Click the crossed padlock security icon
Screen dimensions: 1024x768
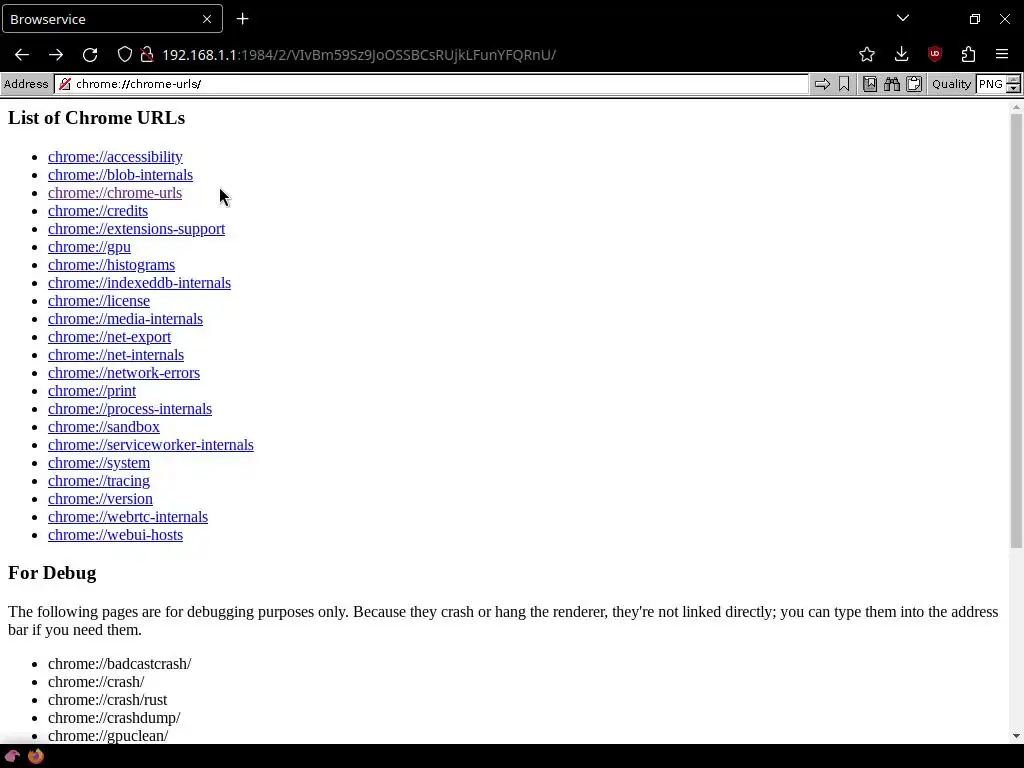click(x=148, y=54)
